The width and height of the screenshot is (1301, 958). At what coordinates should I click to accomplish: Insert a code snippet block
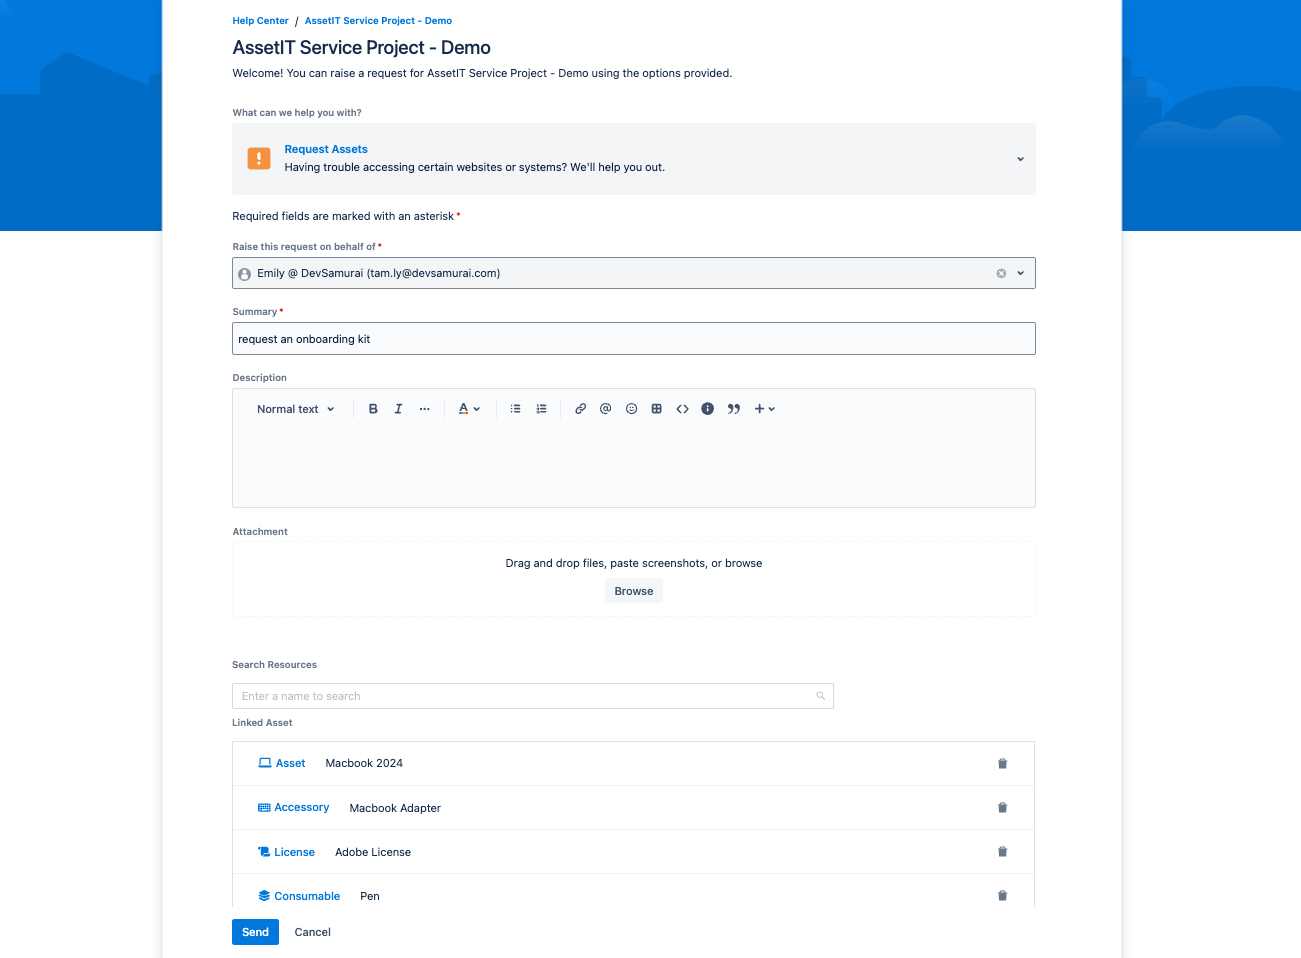click(x=682, y=409)
